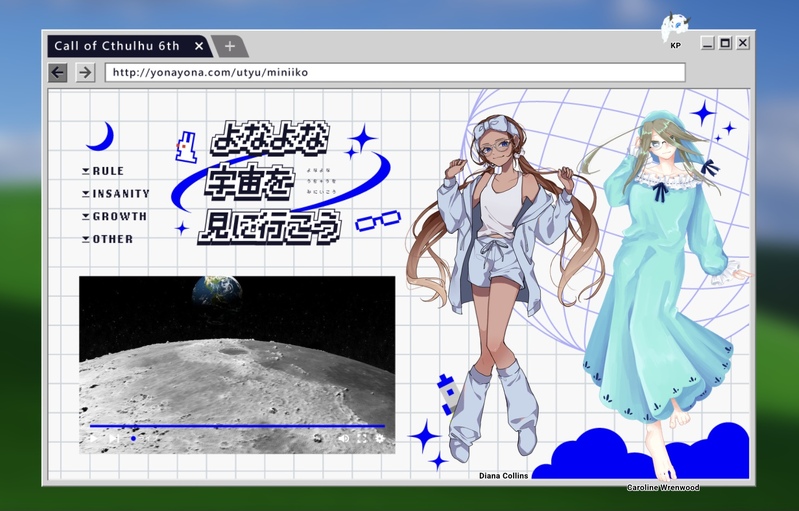Click the yonayona.com address bar

(x=395, y=72)
